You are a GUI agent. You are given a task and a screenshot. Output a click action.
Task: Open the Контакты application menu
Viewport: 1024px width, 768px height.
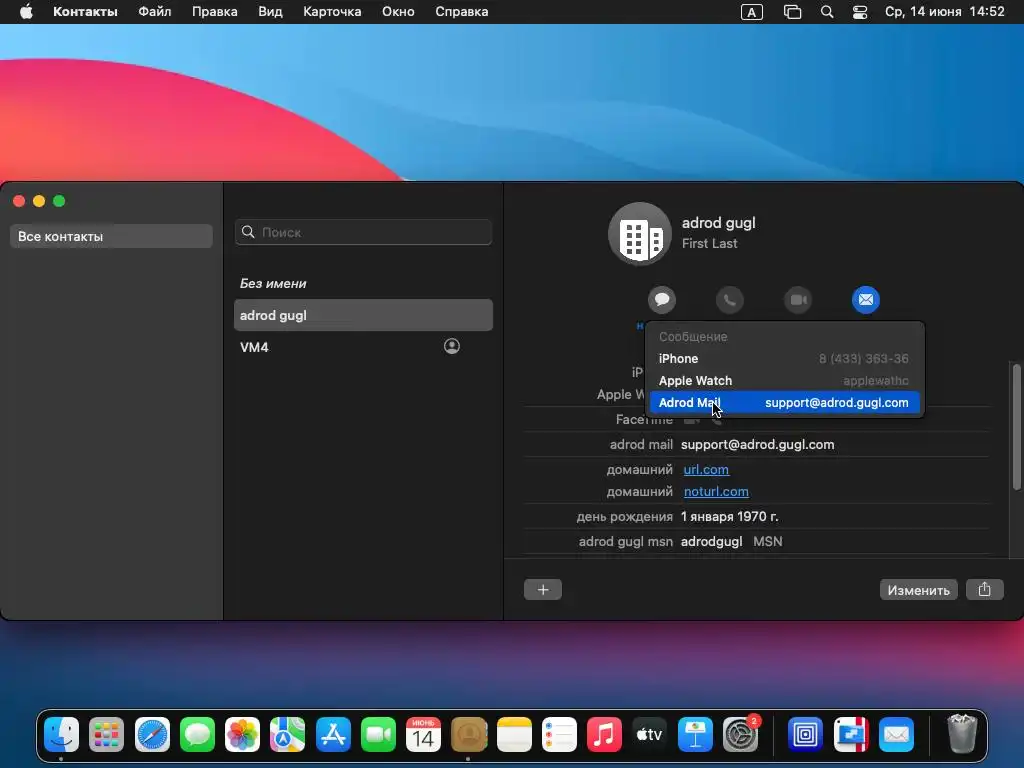(85, 12)
